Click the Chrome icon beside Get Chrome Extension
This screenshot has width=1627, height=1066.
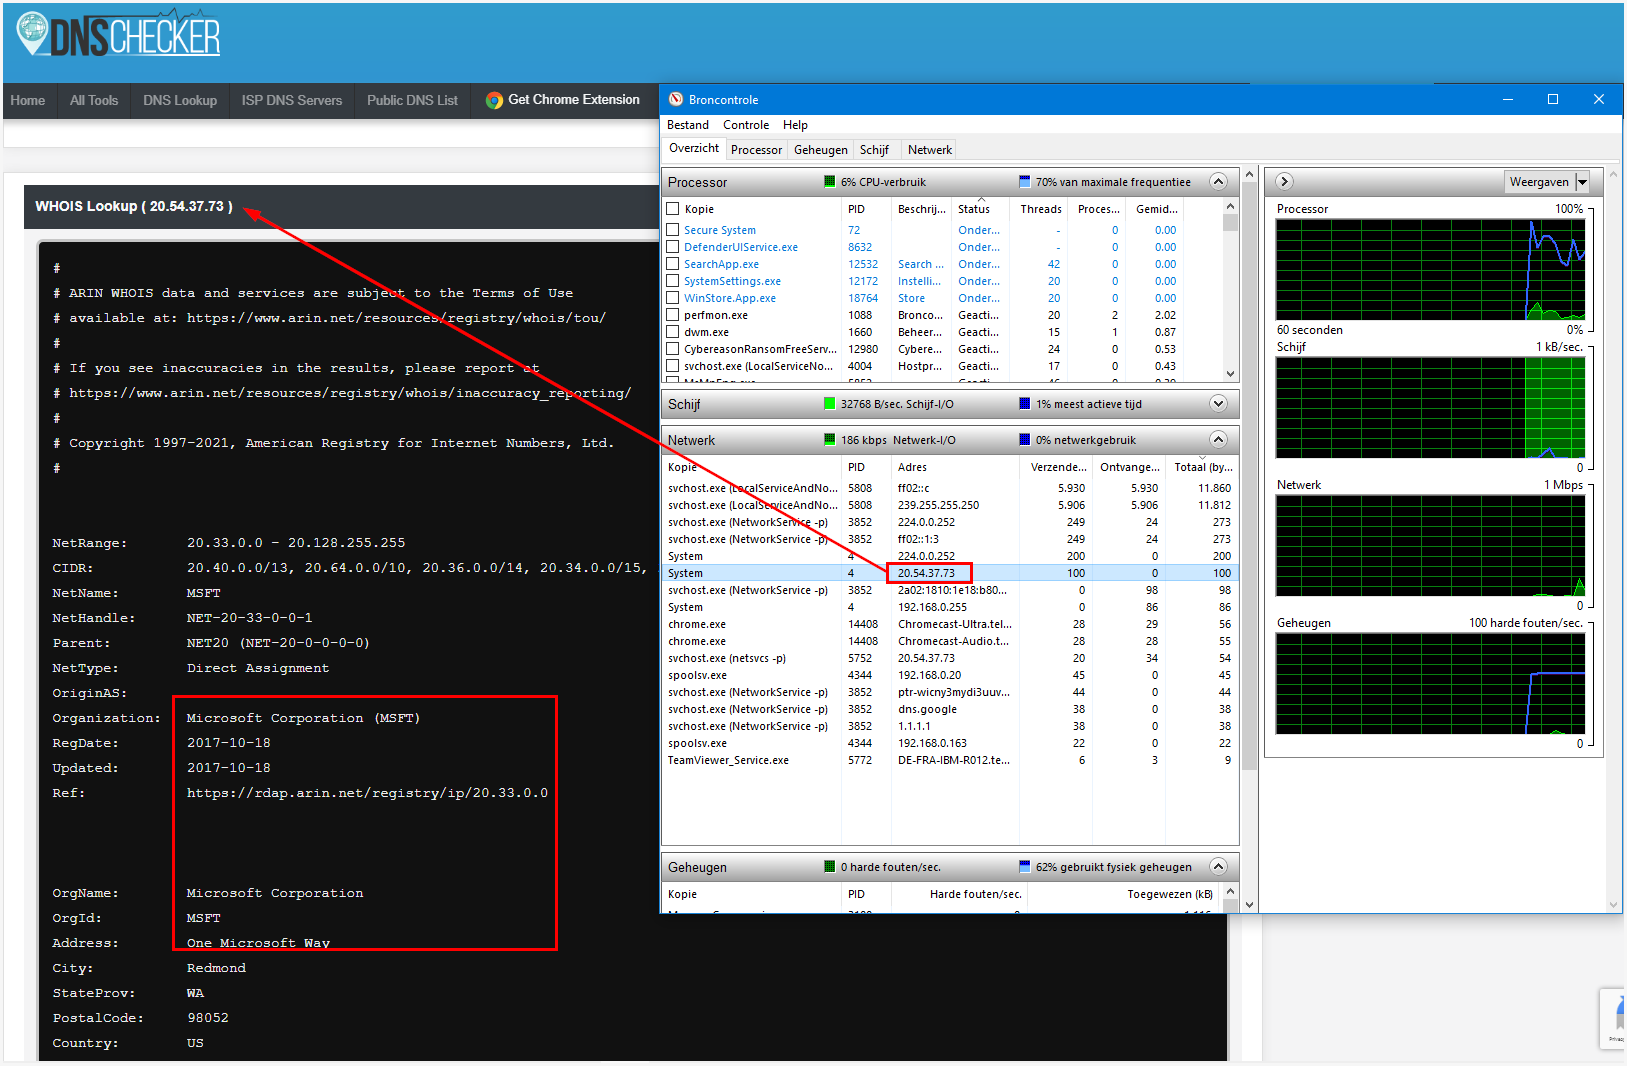point(494,100)
